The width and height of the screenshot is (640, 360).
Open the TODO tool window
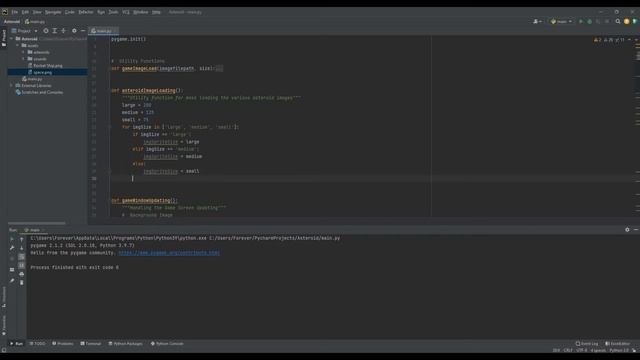pos(38,344)
